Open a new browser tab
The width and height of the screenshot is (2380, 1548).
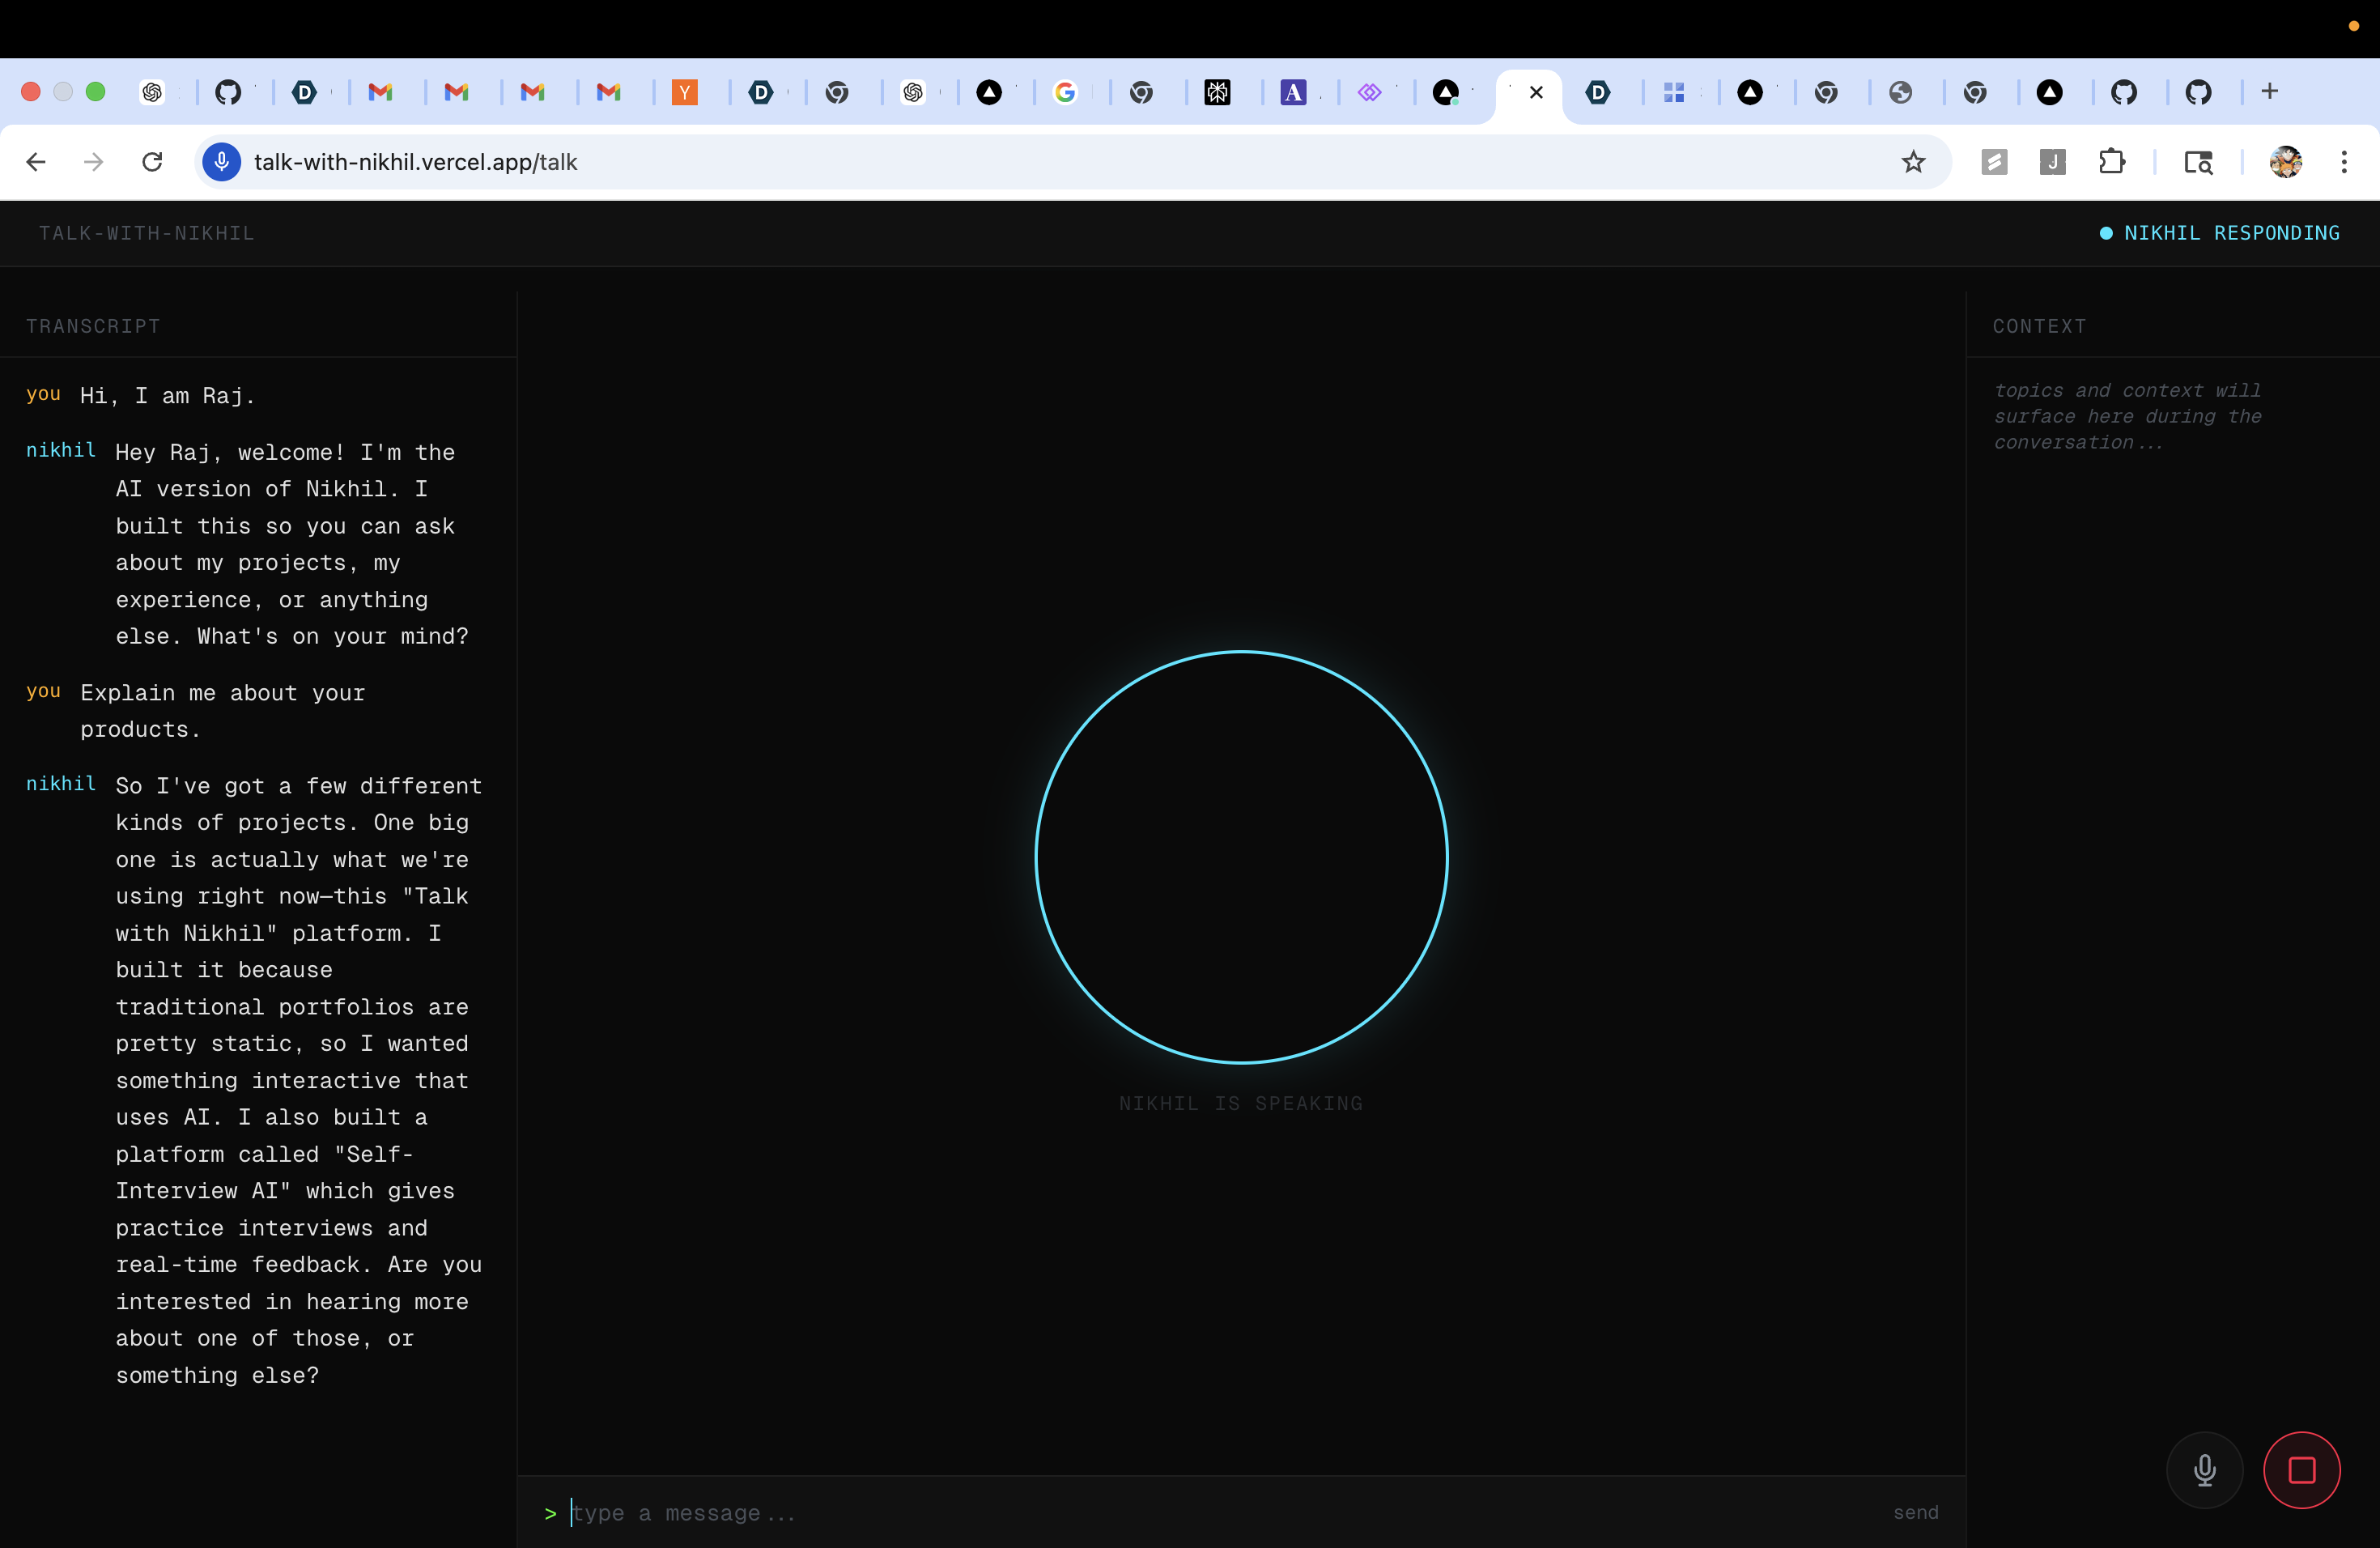(2270, 92)
